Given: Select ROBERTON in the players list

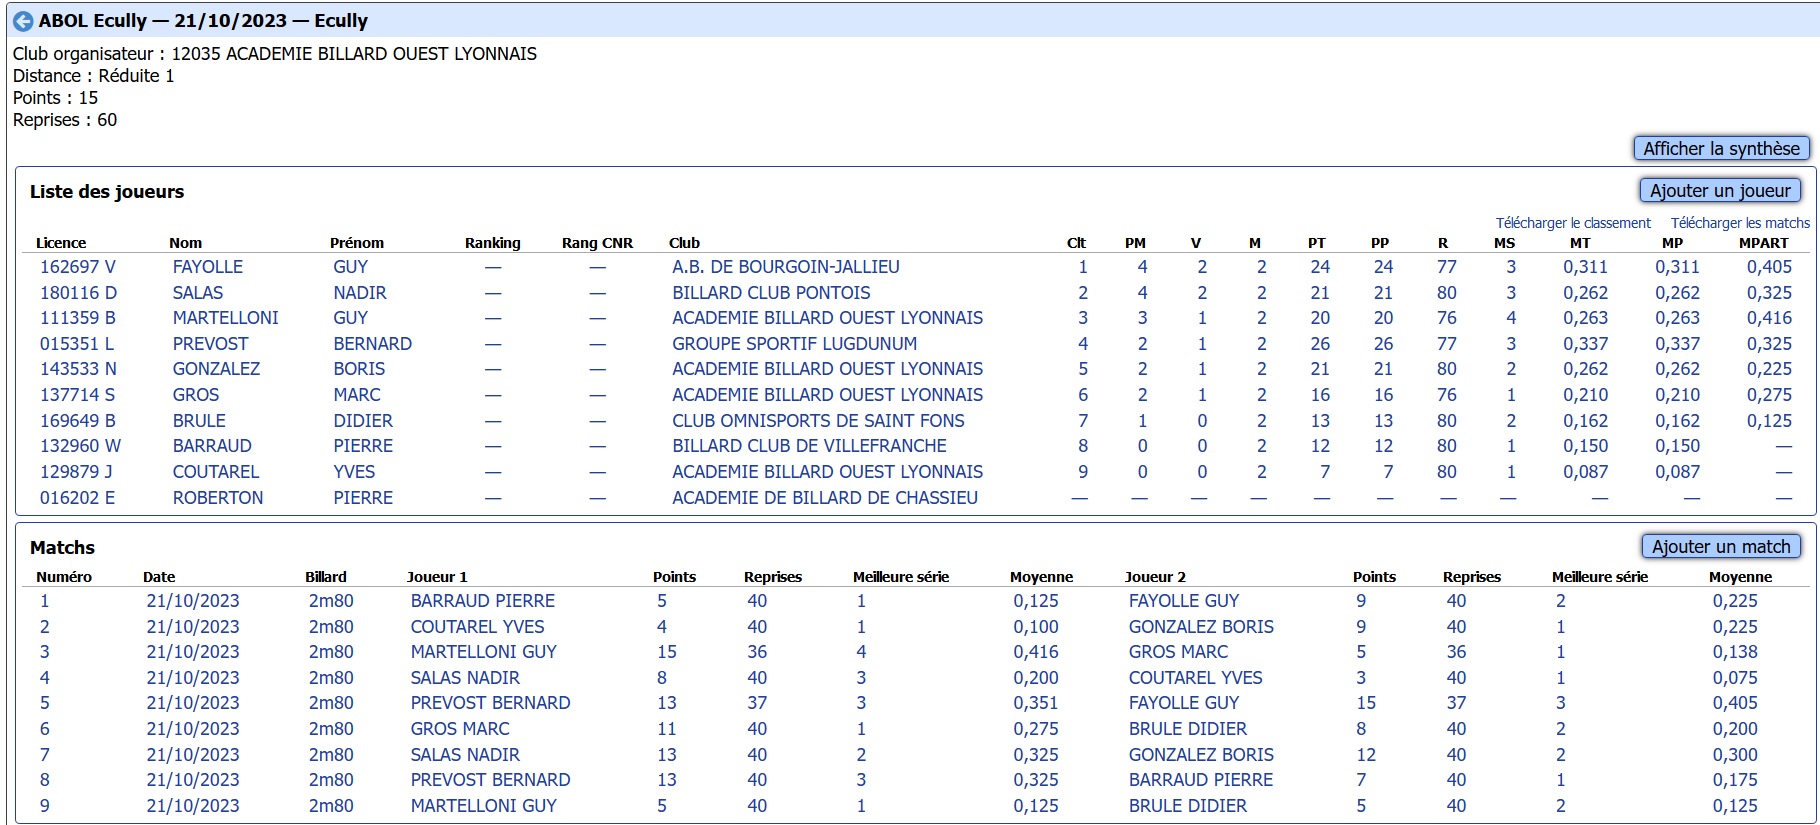Looking at the screenshot, I should click(218, 498).
